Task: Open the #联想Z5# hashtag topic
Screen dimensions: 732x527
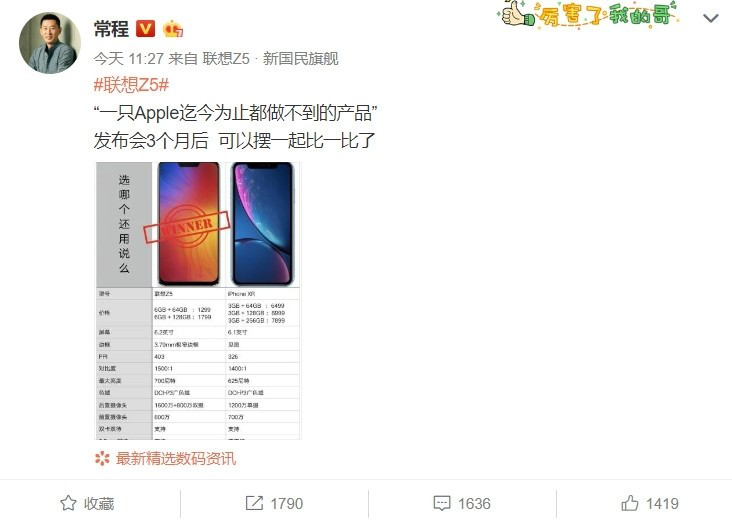Action: point(131,85)
